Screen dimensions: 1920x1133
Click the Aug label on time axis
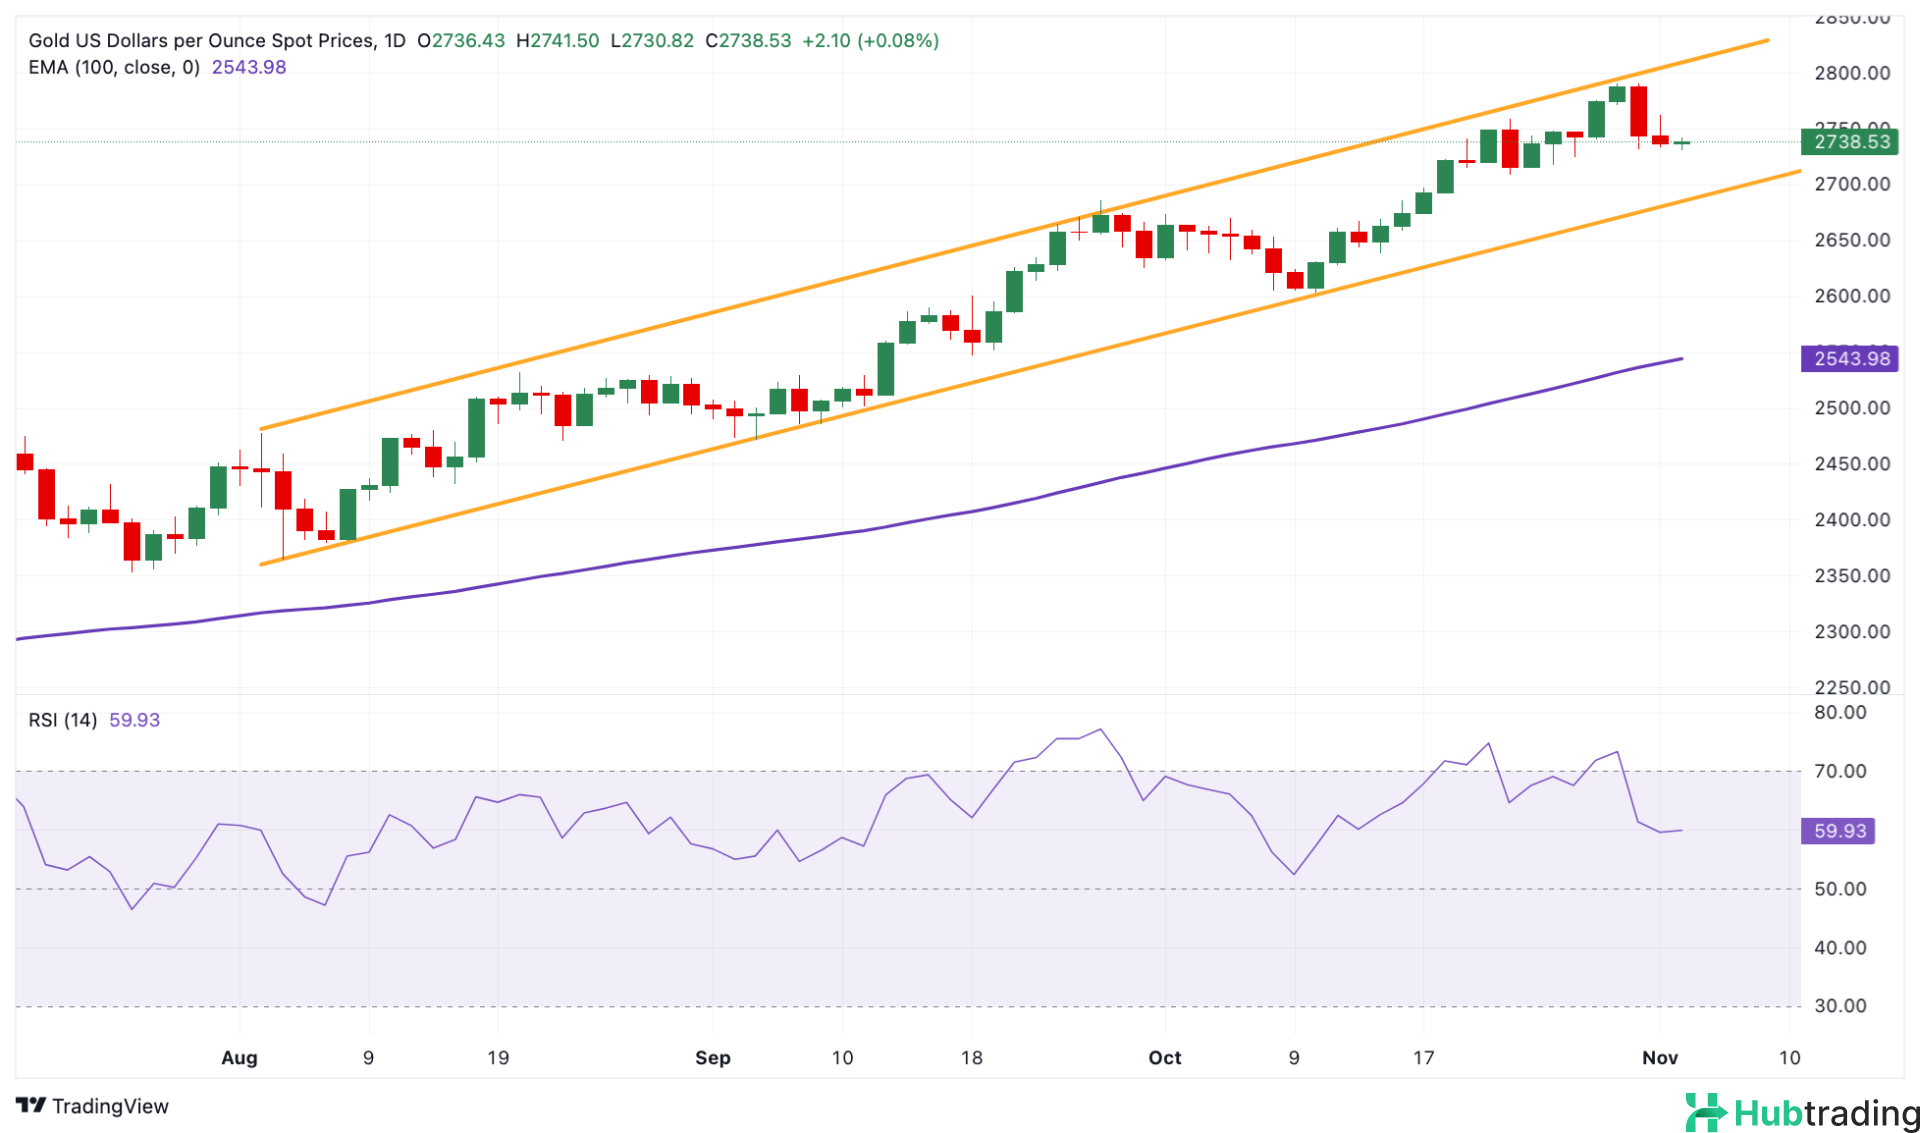coord(239,1057)
